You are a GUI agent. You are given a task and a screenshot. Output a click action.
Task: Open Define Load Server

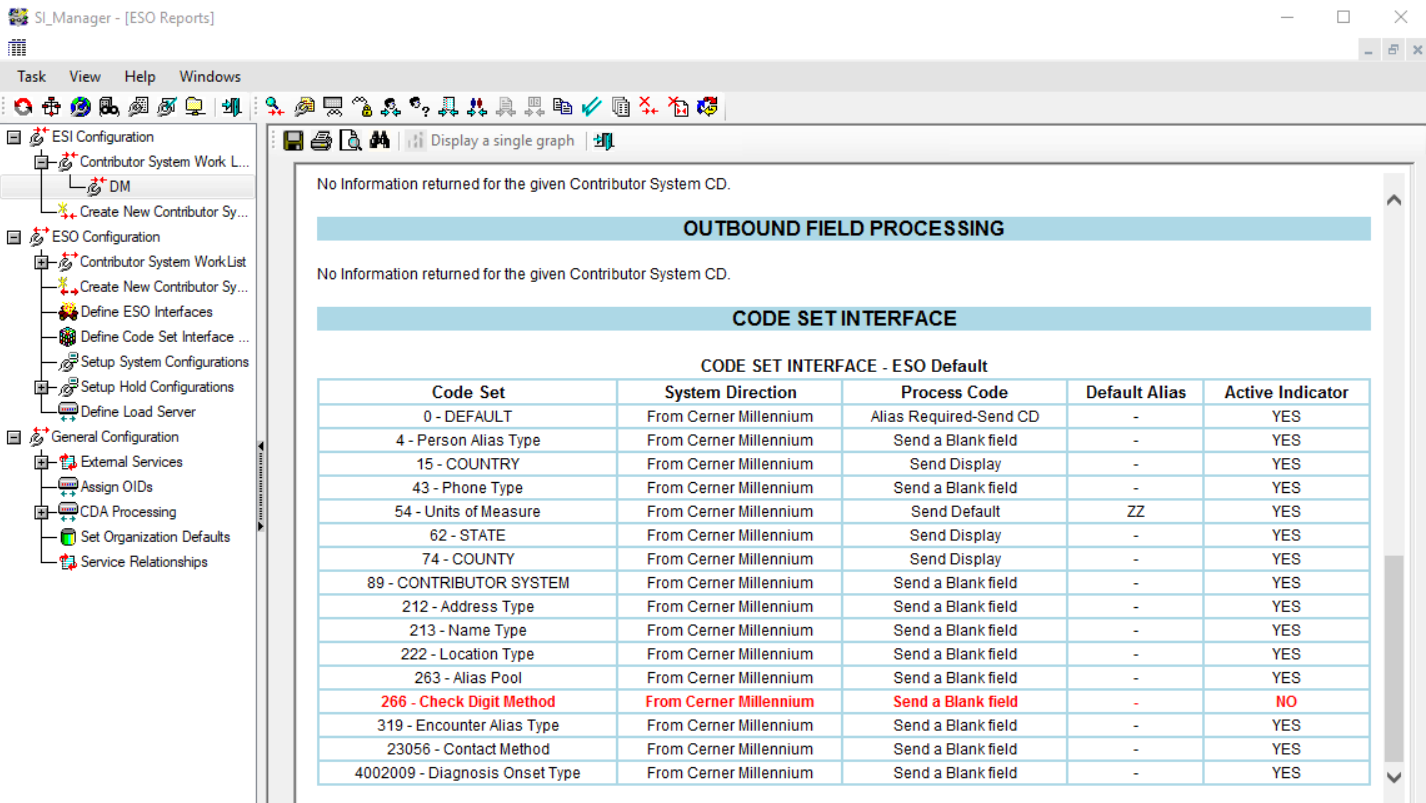pyautogui.click(x=138, y=412)
